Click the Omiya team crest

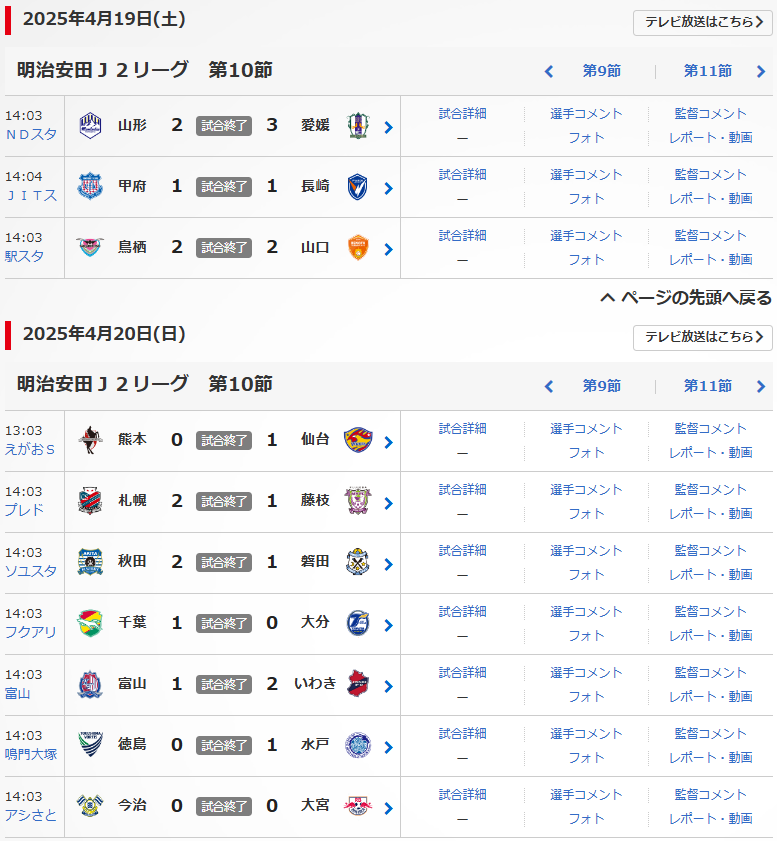[357, 806]
